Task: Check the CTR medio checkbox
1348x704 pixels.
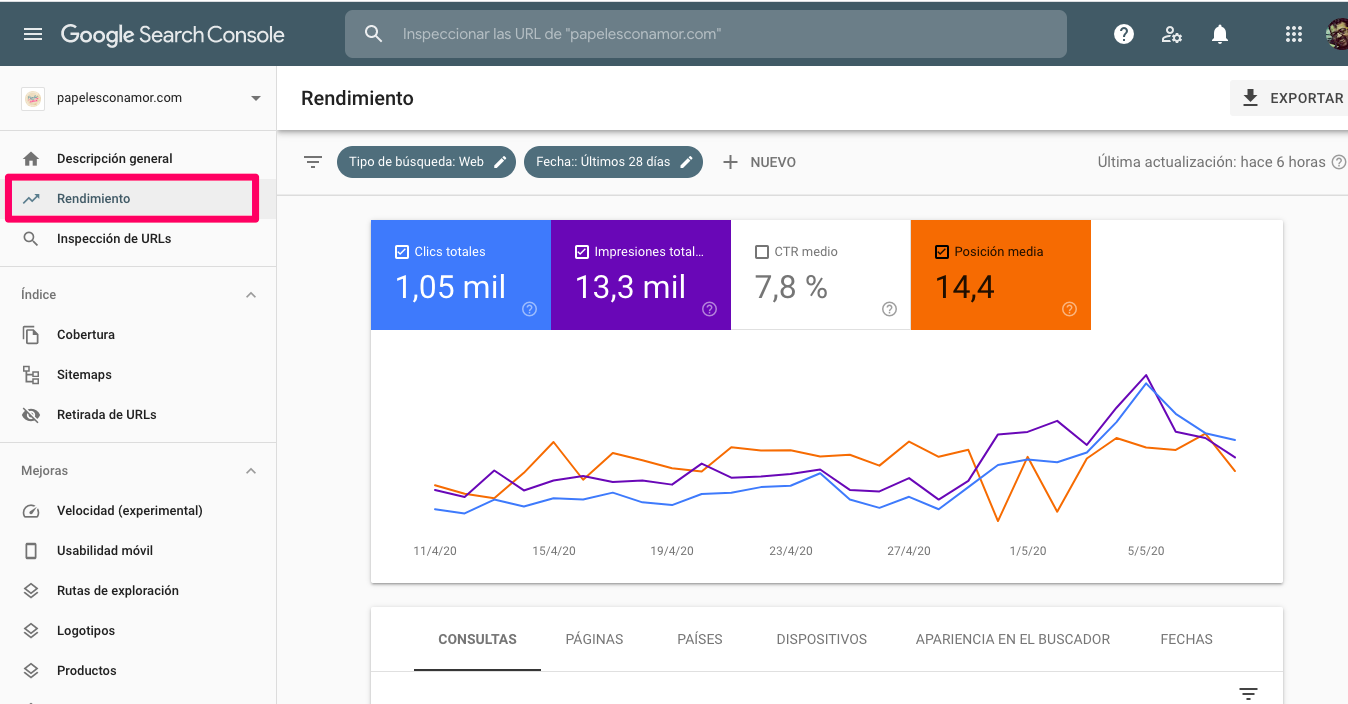Action: 762,252
